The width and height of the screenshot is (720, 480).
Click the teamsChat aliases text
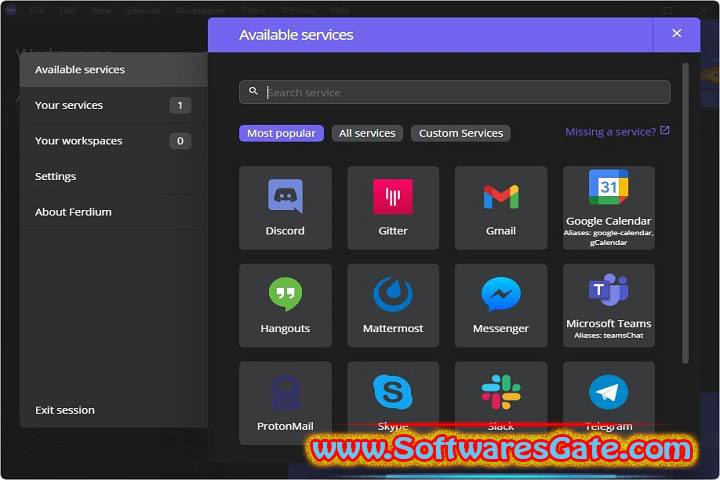[609, 335]
